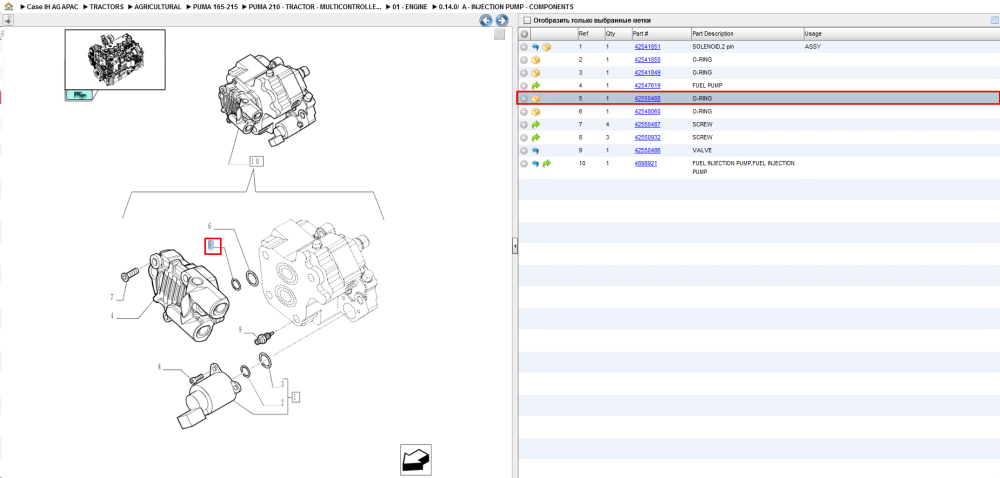Click the circle icon for SOLENOID row
This screenshot has height=478, width=1000.
pos(524,47)
